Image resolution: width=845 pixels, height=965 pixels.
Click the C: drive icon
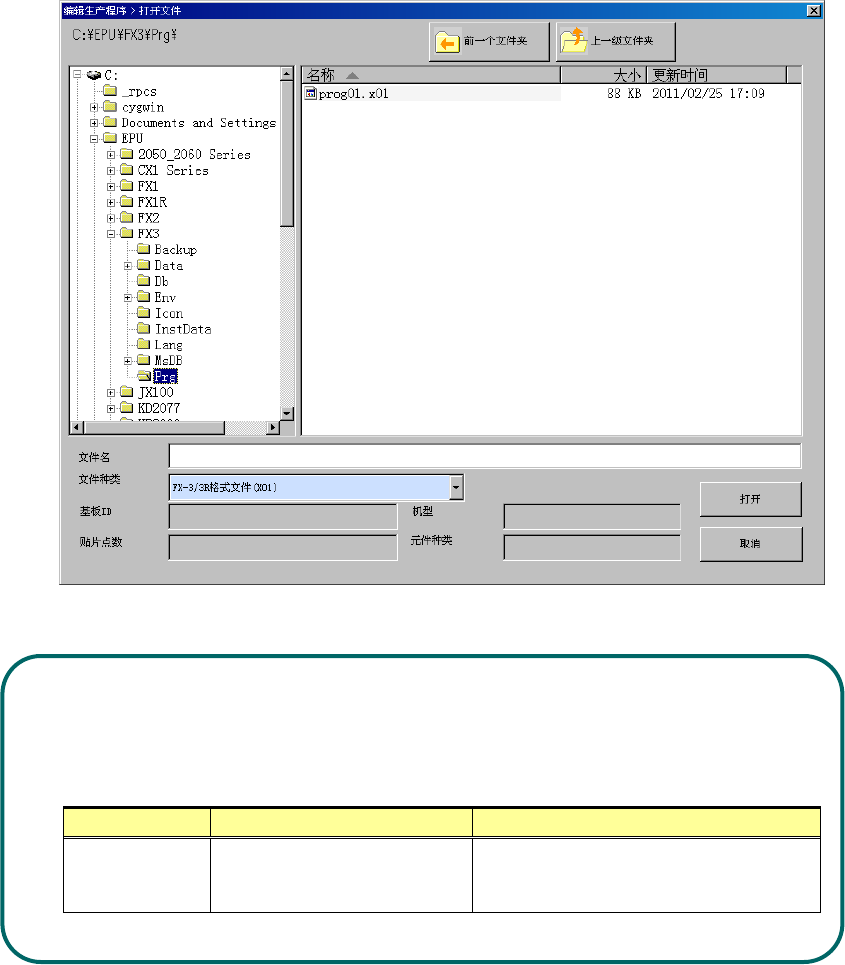point(94,75)
